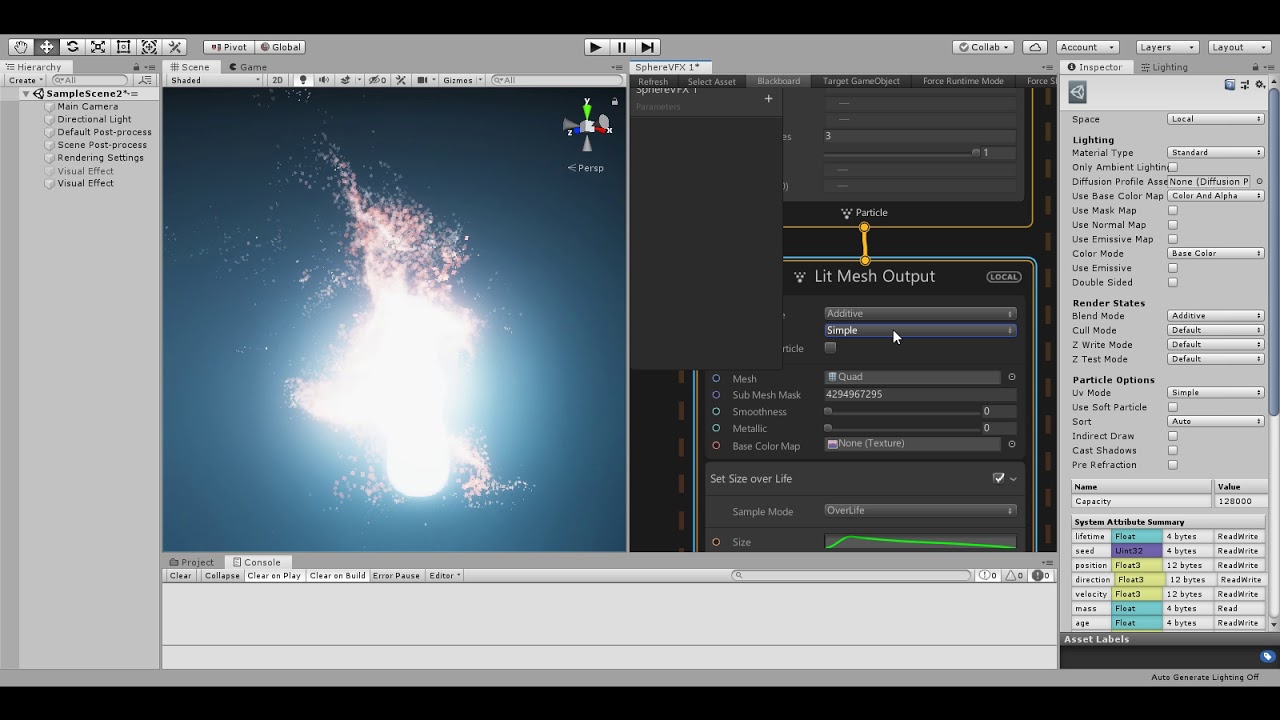Viewport: 1280px width, 720px height.
Task: Click the Step frame button
Action: tap(647, 47)
